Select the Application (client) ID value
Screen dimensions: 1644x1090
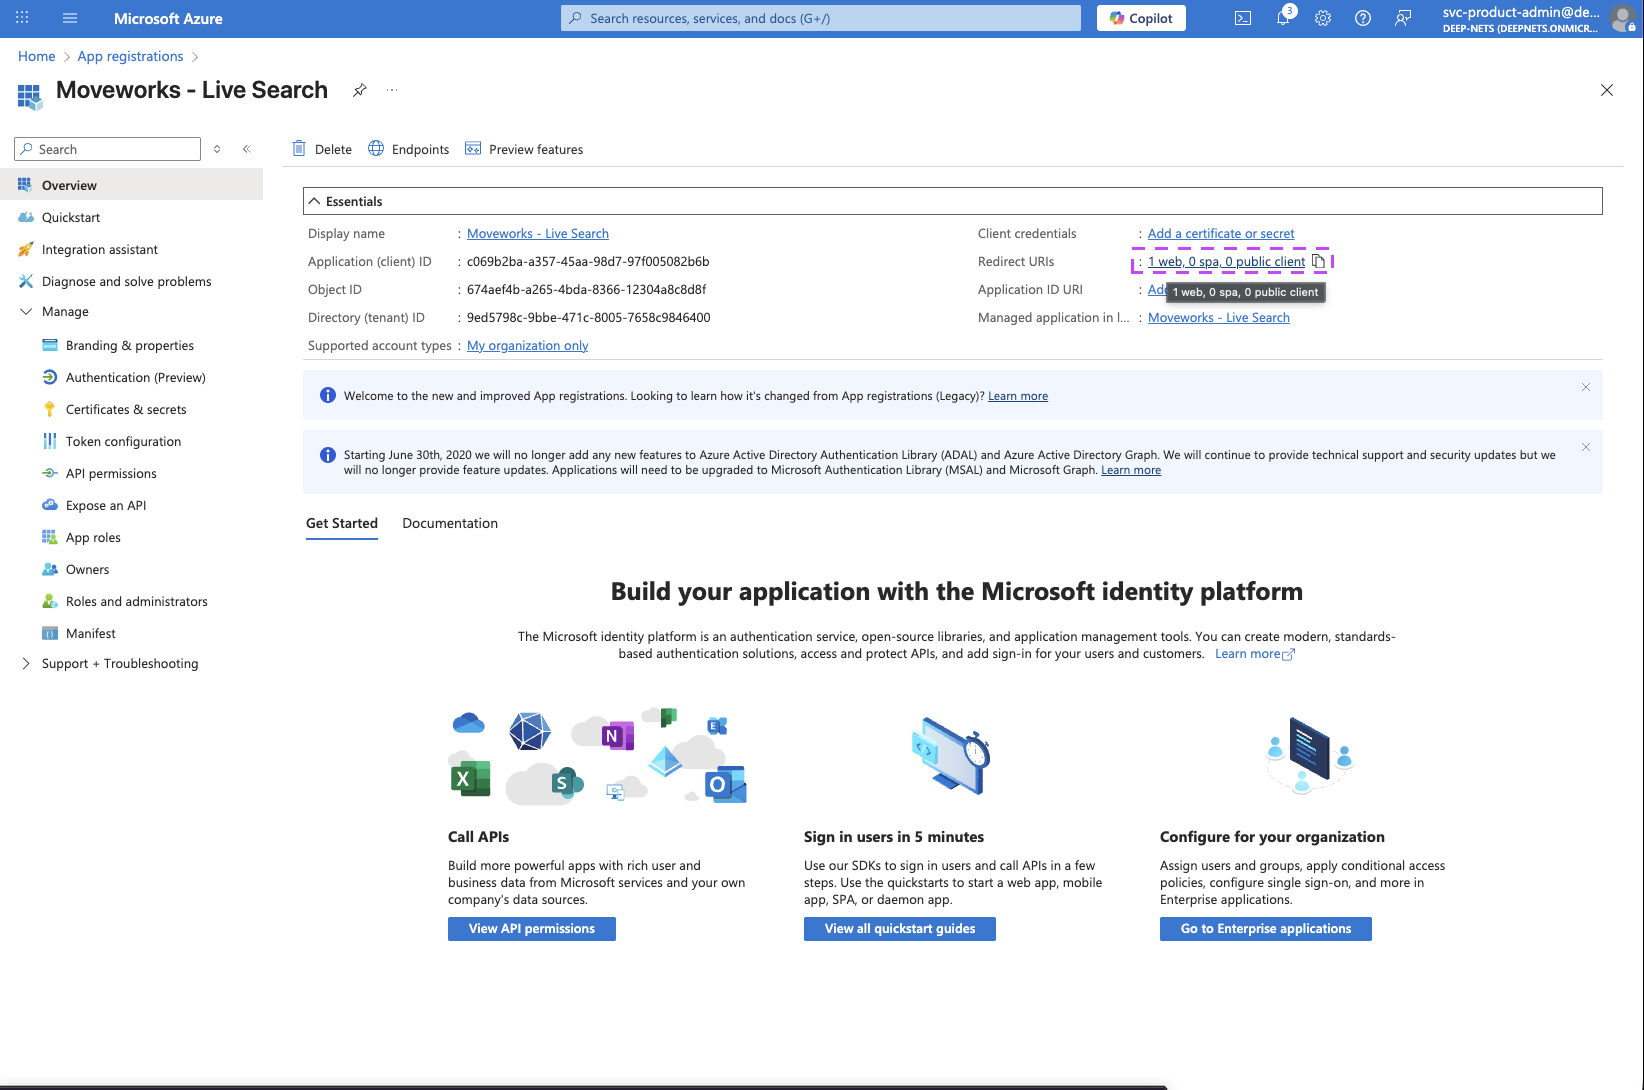588,262
